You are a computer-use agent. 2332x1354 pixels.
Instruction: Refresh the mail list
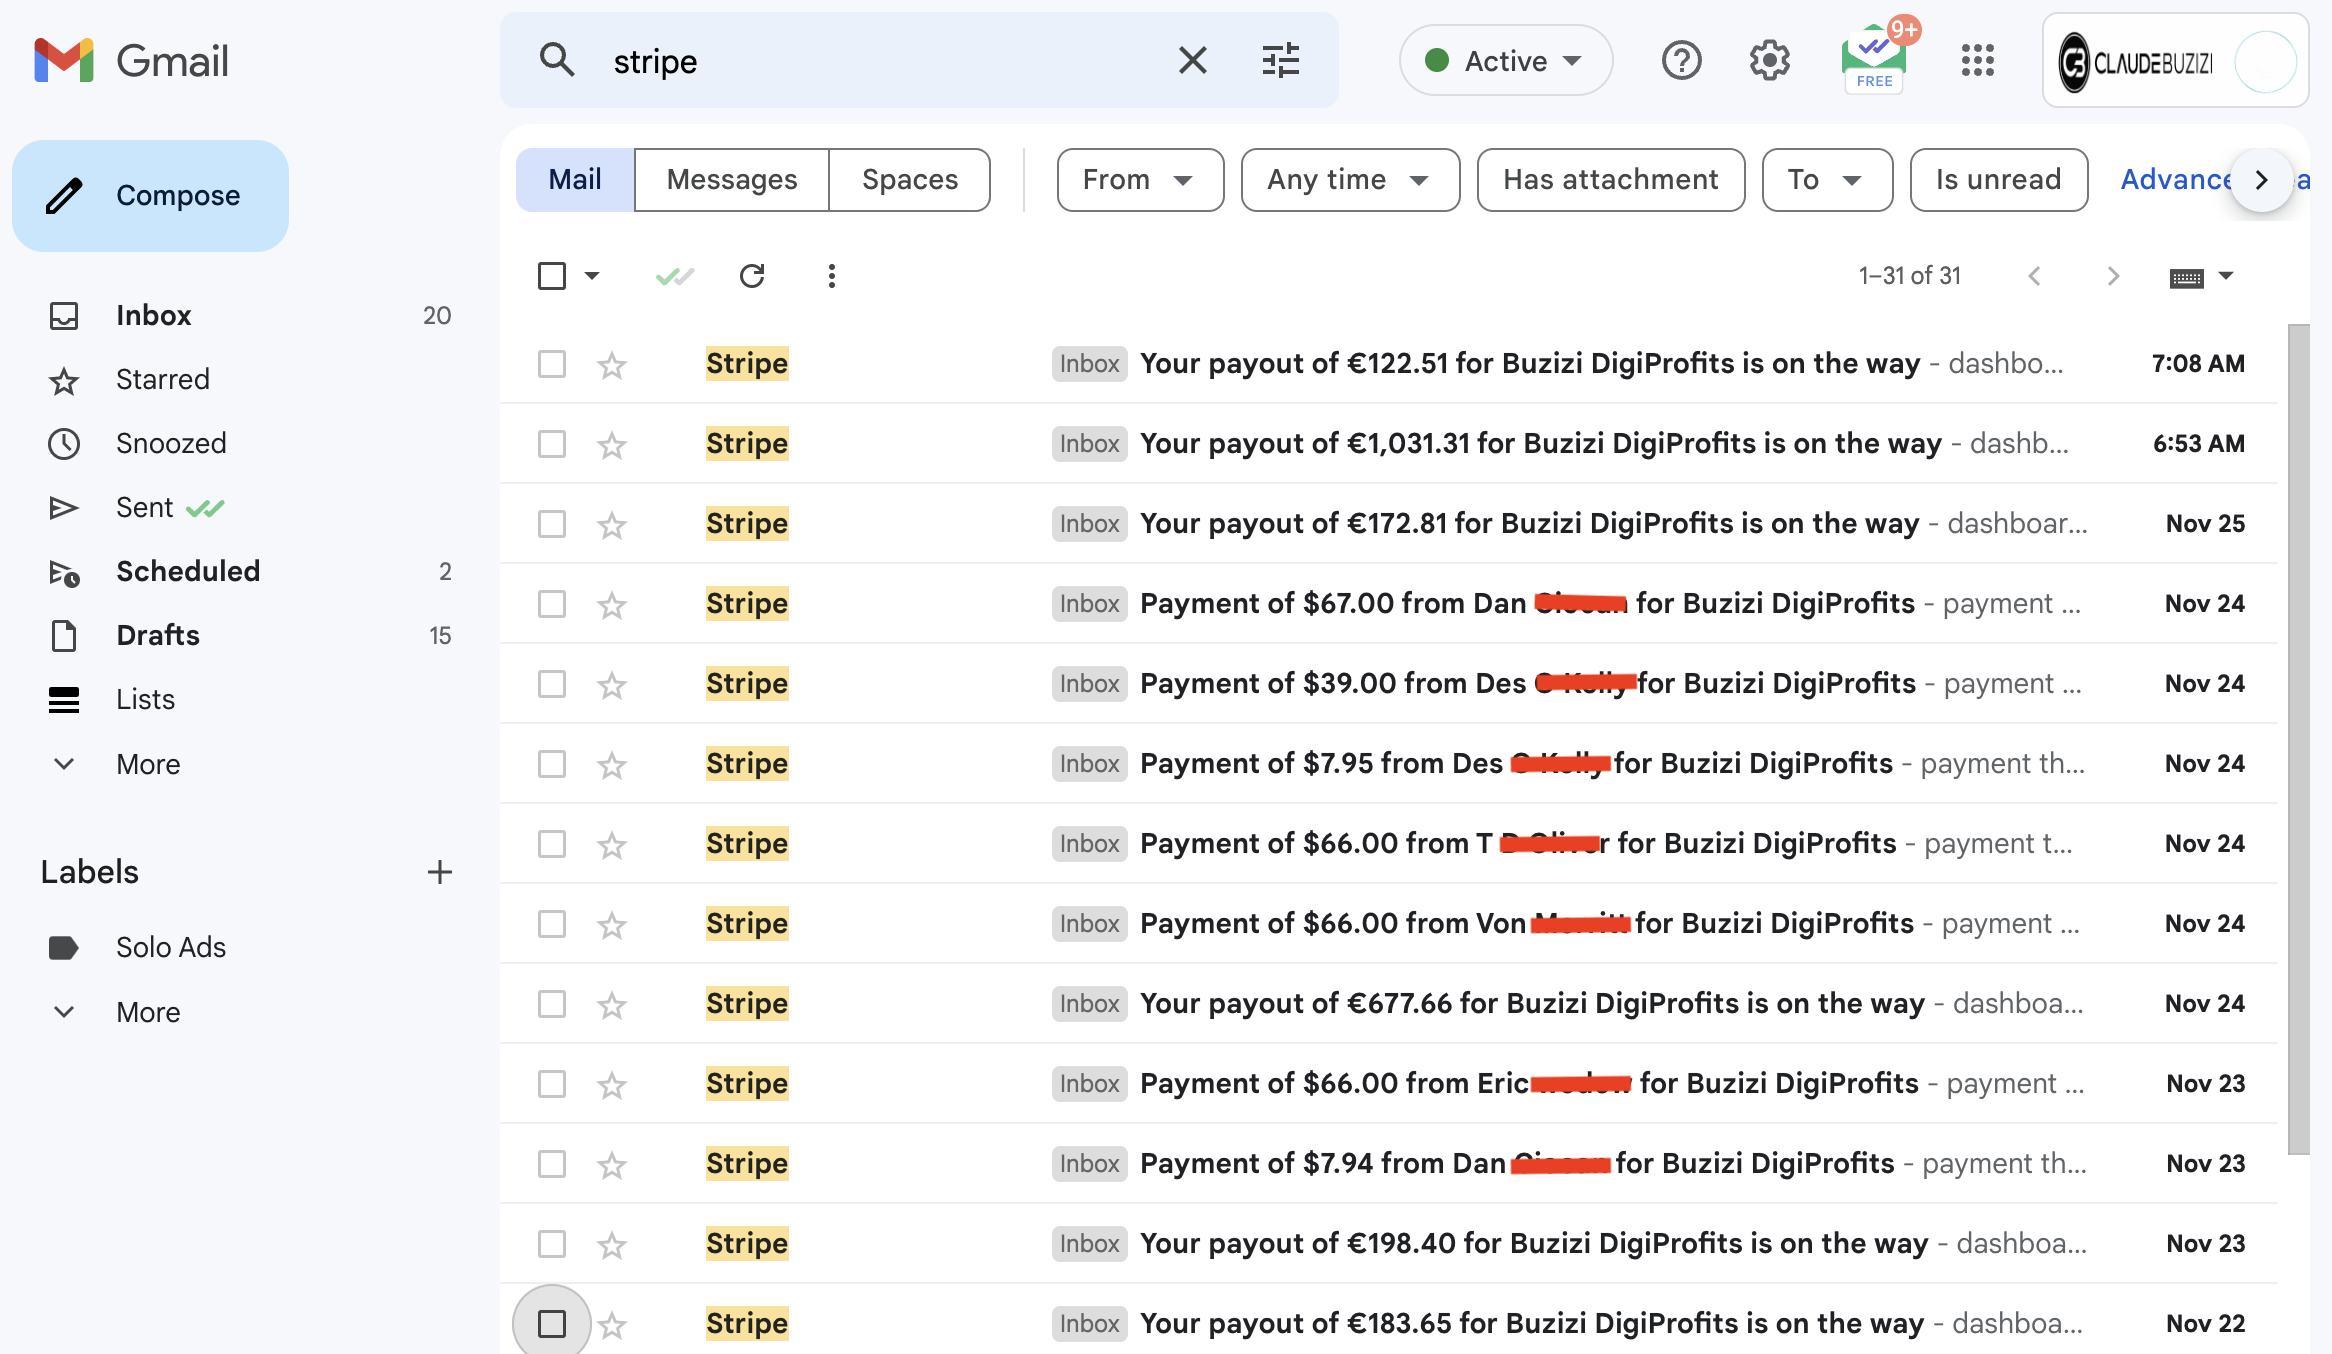[x=752, y=276]
